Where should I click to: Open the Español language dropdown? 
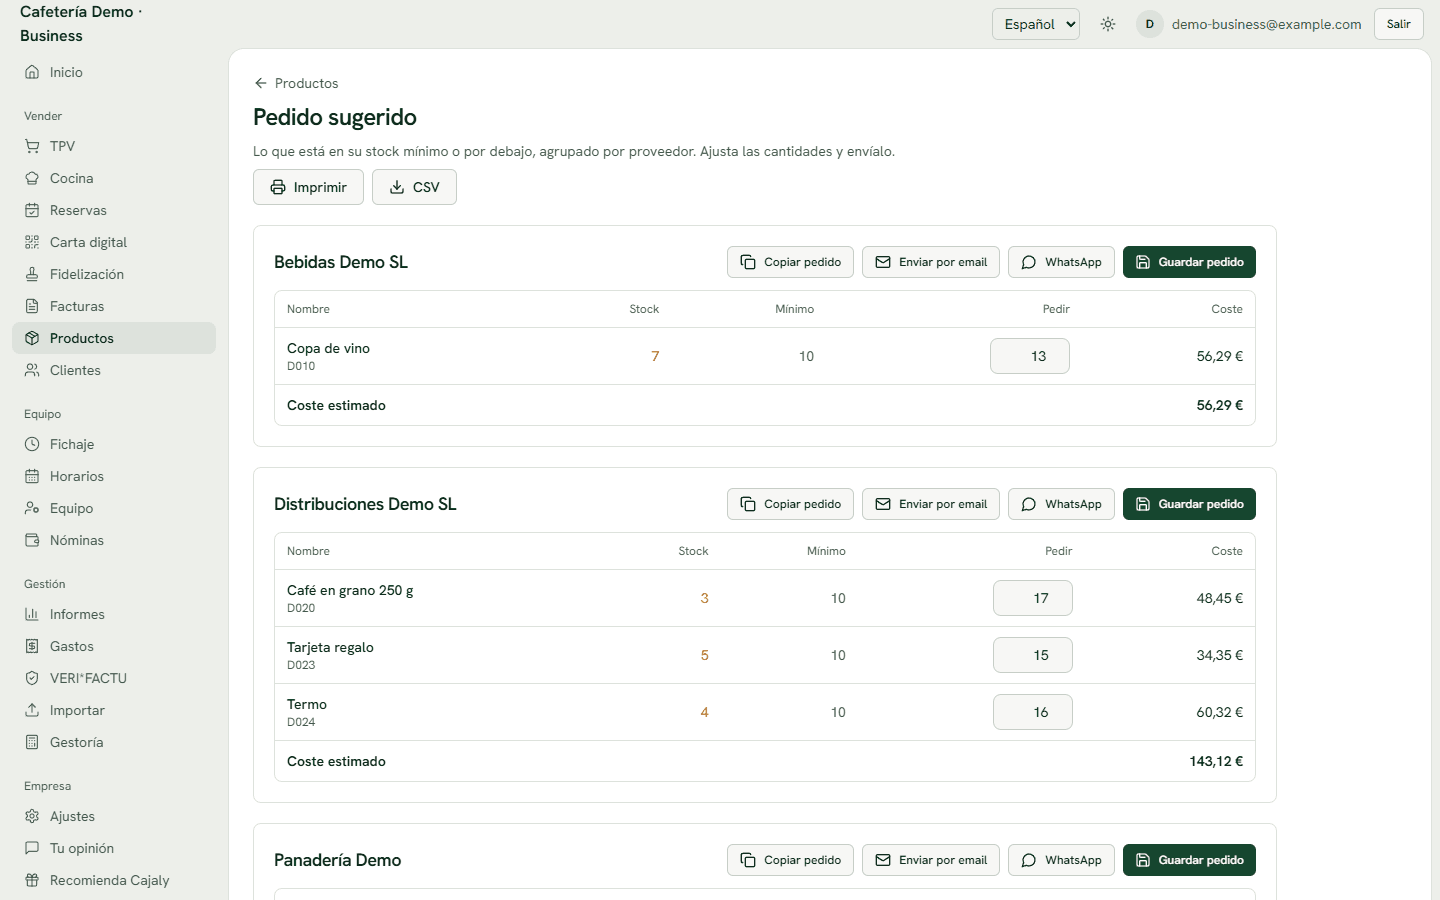(x=1036, y=24)
